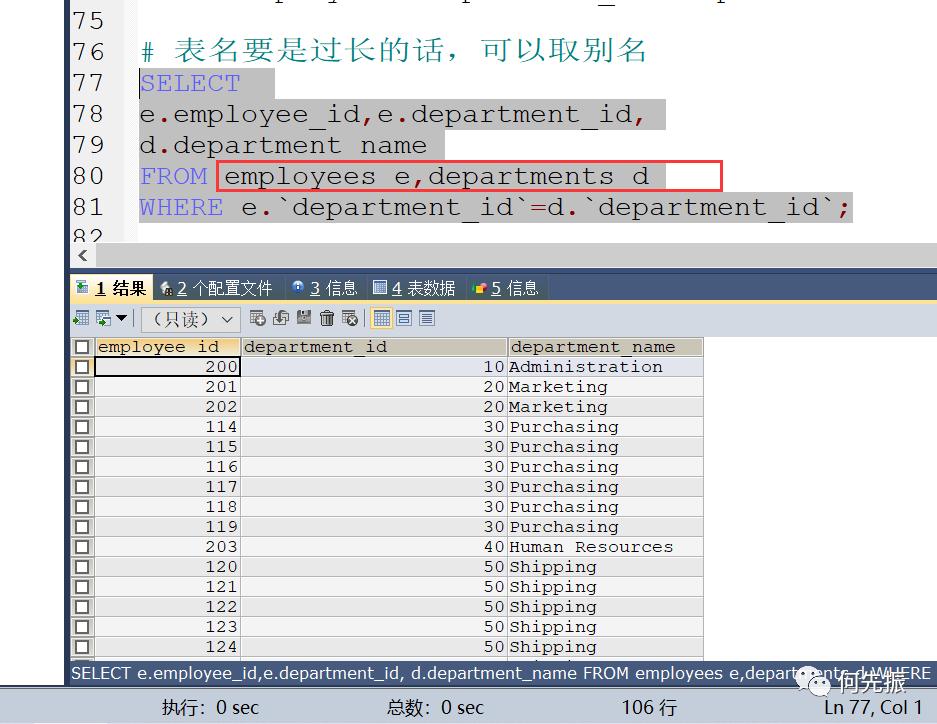This screenshot has height=724, width=937.
Task: Sort by department_id column header
Action: pyautogui.click(x=374, y=347)
